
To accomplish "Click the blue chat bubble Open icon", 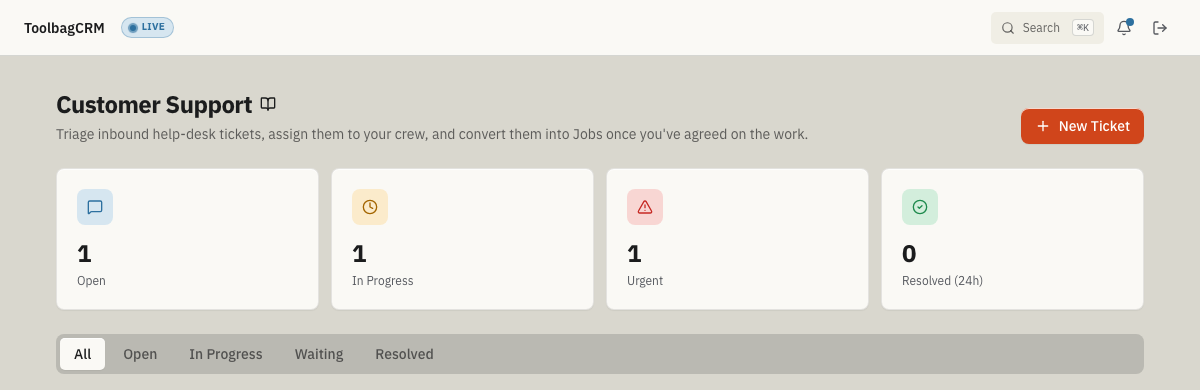I will coord(95,207).
